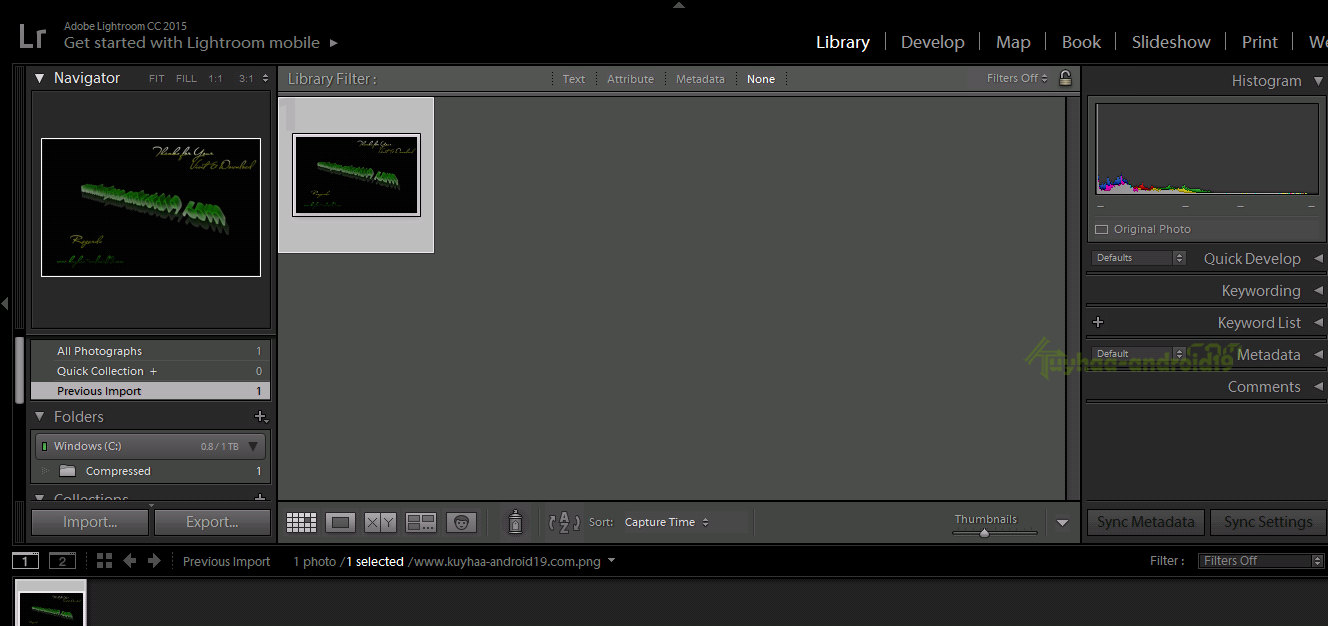The image size is (1328, 626).
Task: Open filmstrip source path dropdown arrow
Action: pyautogui.click(x=611, y=561)
